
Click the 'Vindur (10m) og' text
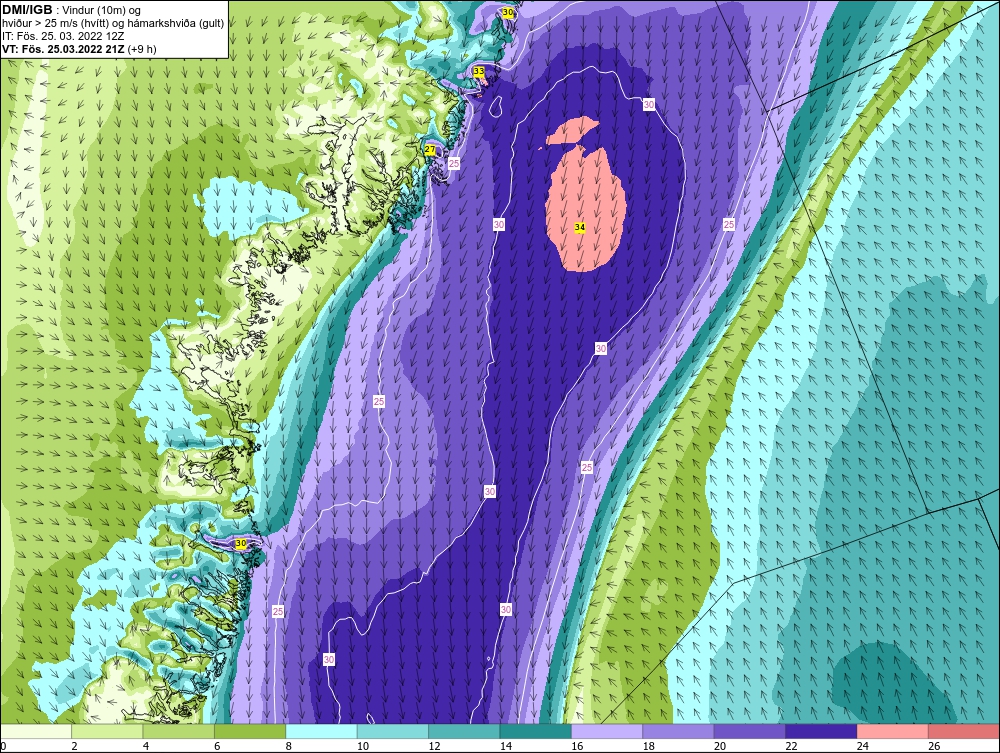101,10
